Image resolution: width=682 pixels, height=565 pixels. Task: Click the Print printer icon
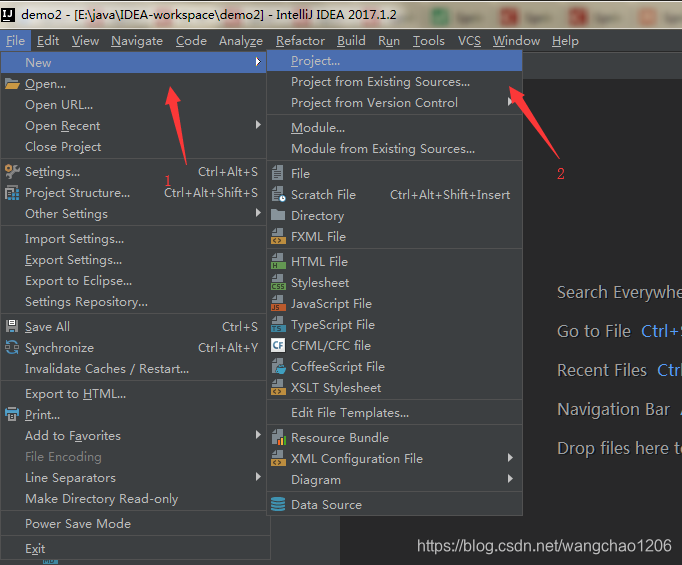(12, 415)
